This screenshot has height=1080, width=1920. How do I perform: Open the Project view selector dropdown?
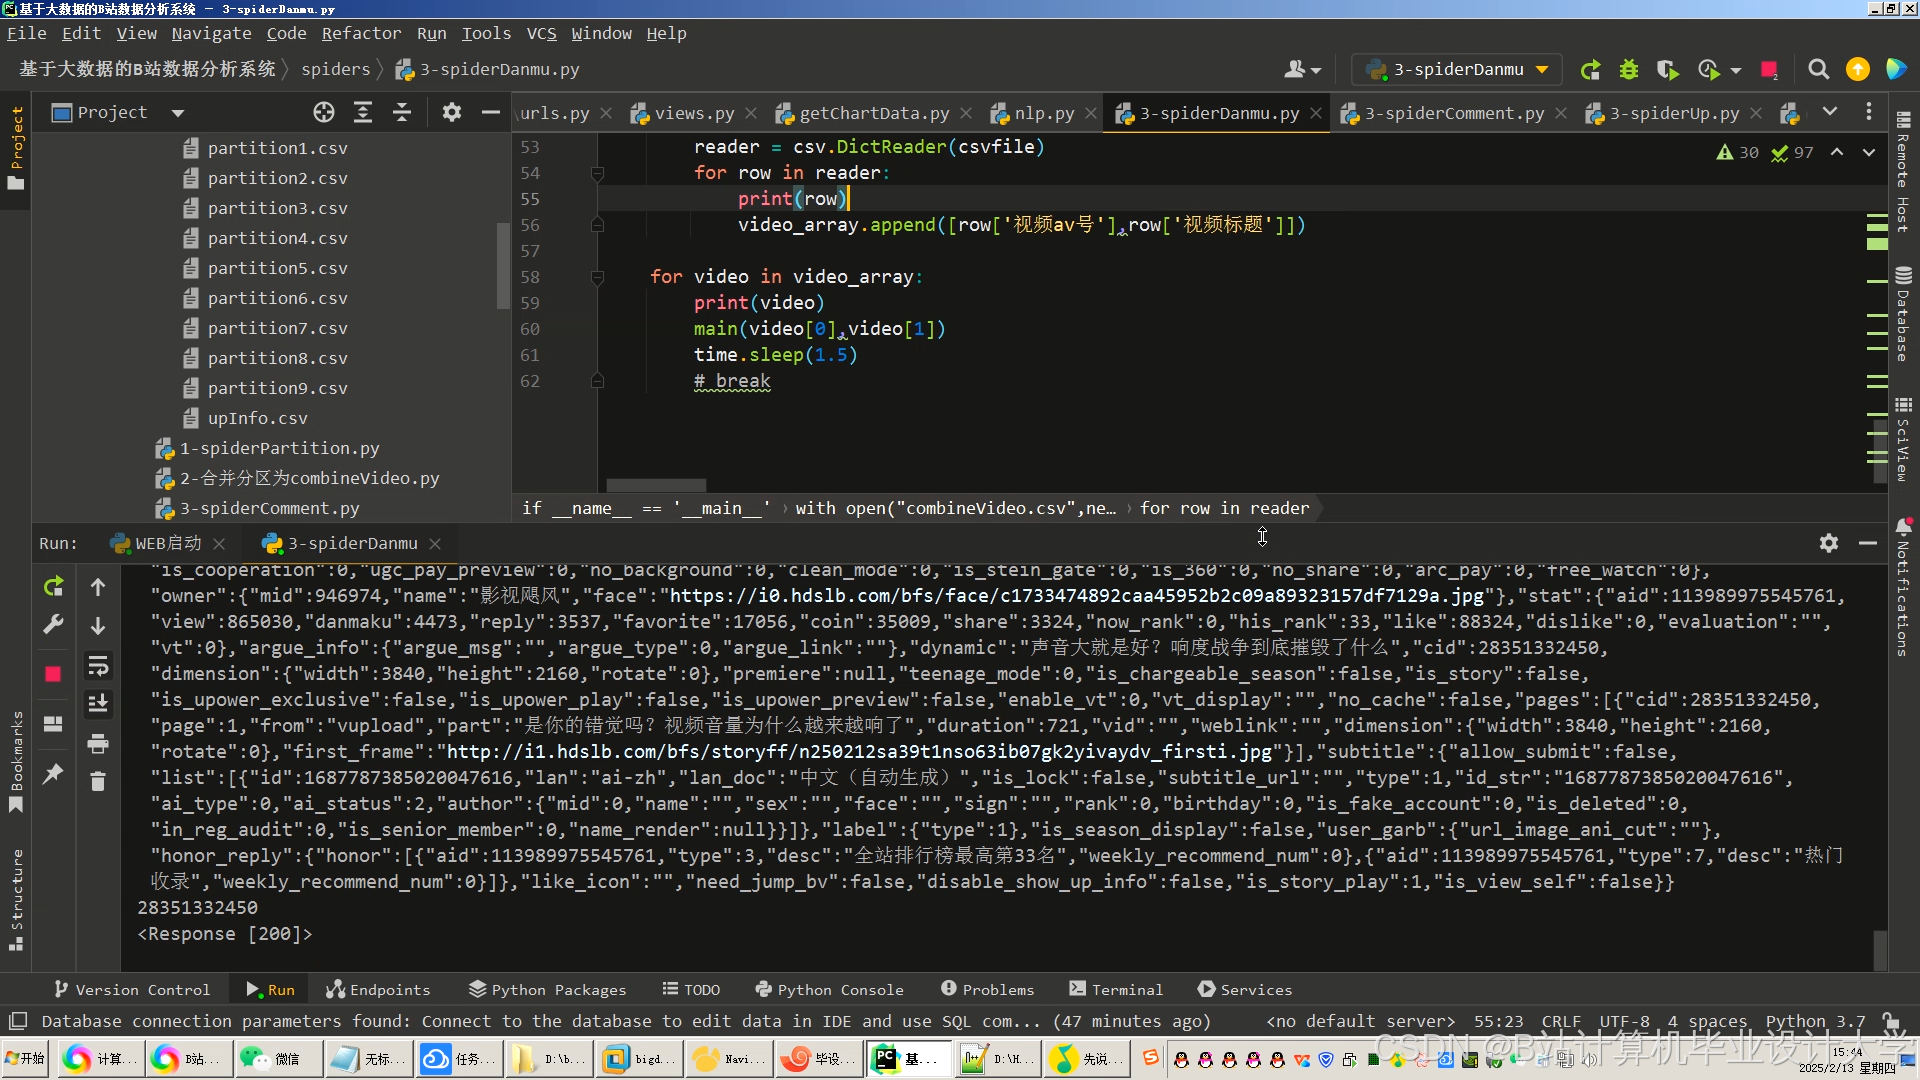pos(176,112)
